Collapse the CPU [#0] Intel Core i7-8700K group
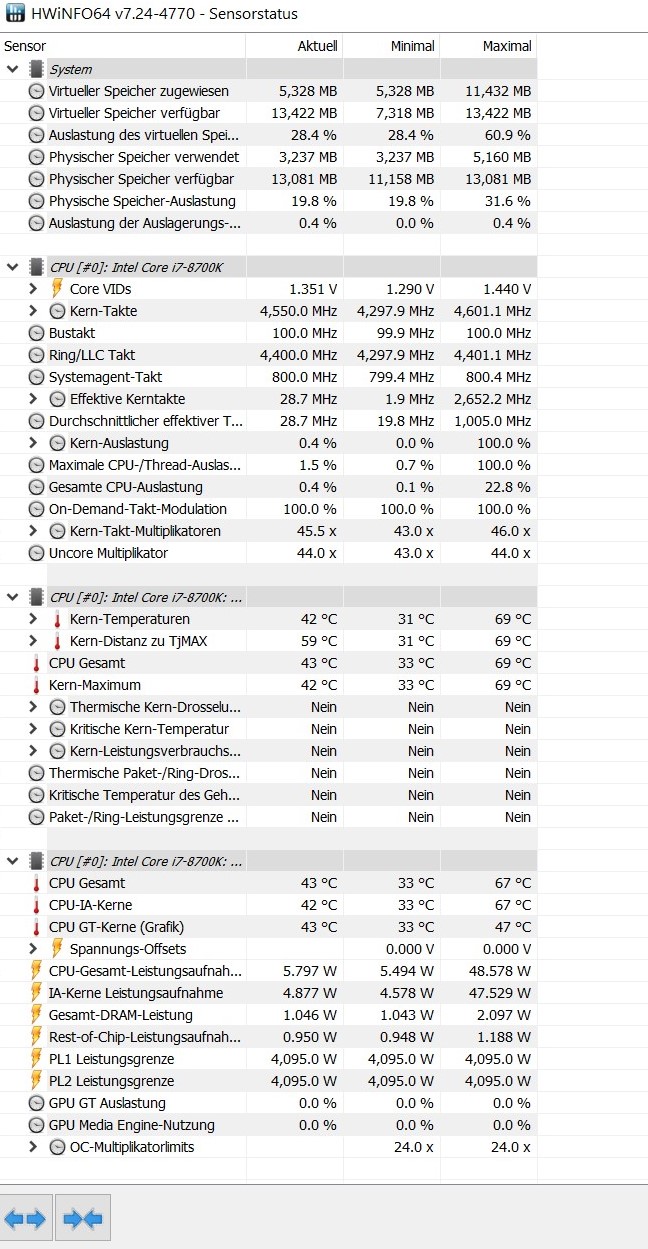The width and height of the screenshot is (648, 1249). coord(12,267)
